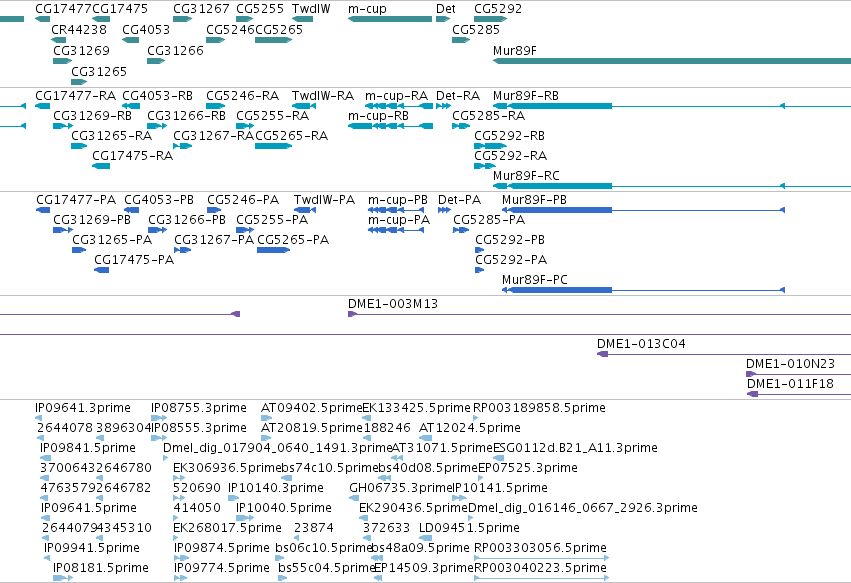Select the CG31266 gene label

pyautogui.click(x=175, y=50)
